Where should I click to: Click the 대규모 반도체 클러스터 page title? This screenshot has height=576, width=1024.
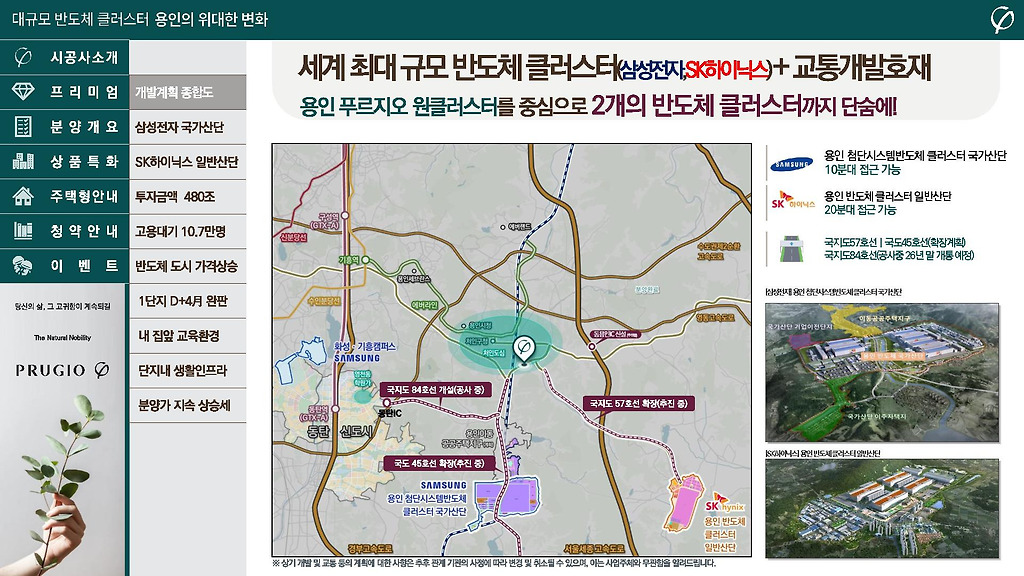click(x=140, y=20)
